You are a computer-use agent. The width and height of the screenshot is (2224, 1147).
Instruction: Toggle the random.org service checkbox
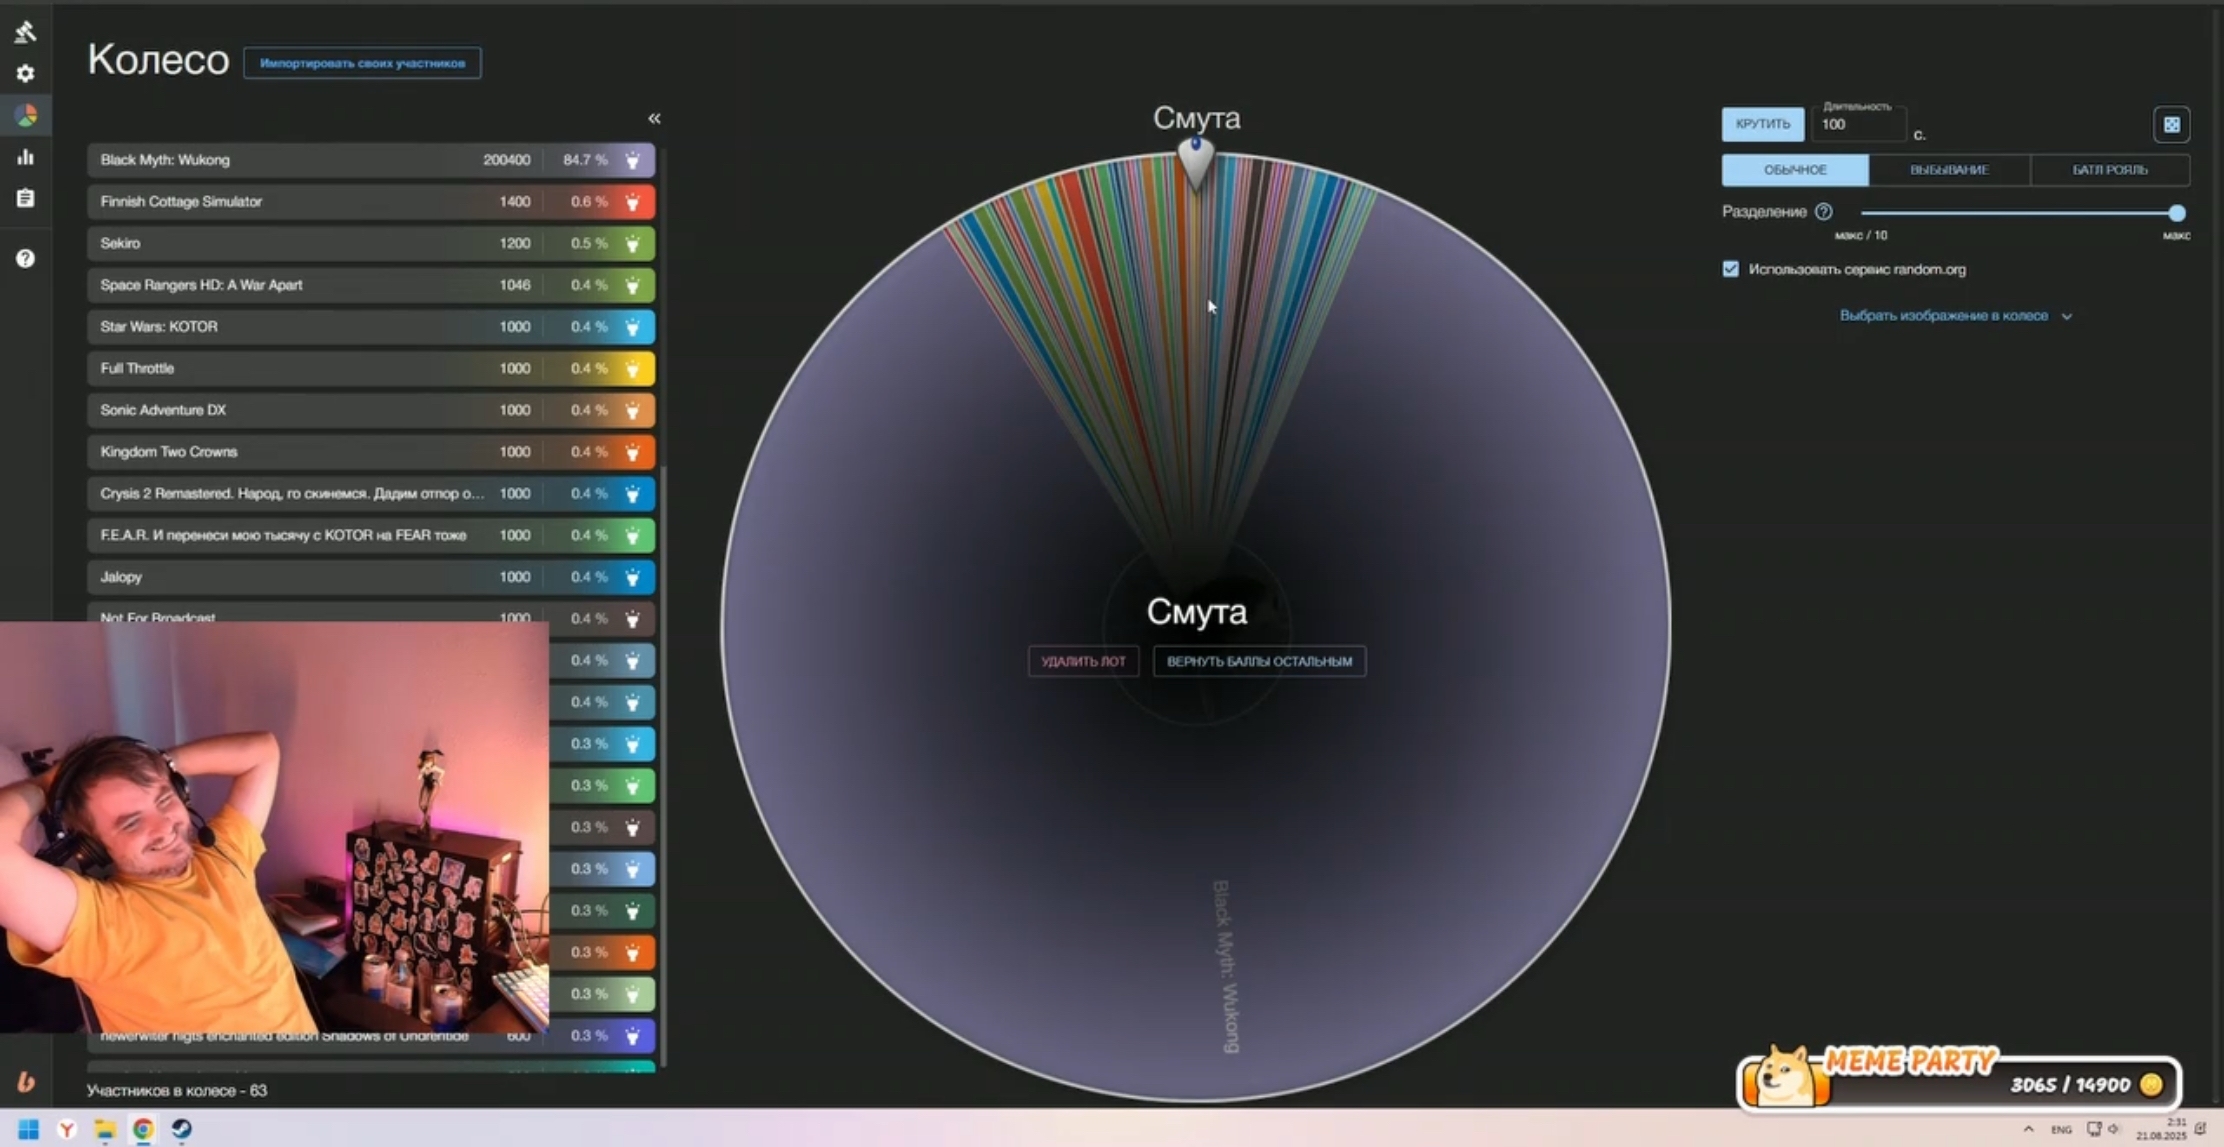(x=1730, y=269)
